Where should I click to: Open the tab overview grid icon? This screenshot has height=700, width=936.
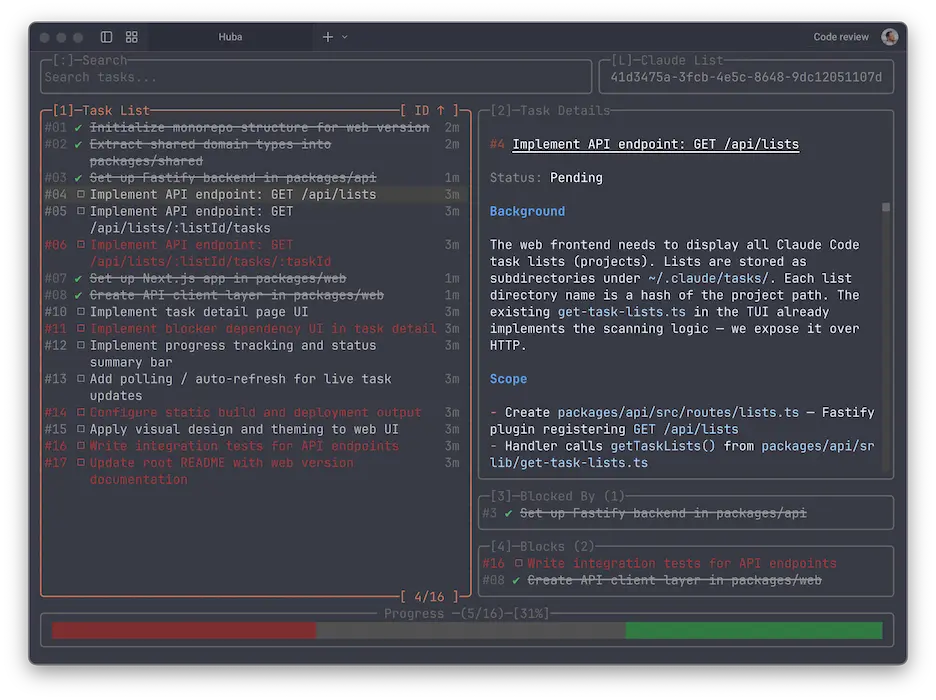(x=131, y=36)
